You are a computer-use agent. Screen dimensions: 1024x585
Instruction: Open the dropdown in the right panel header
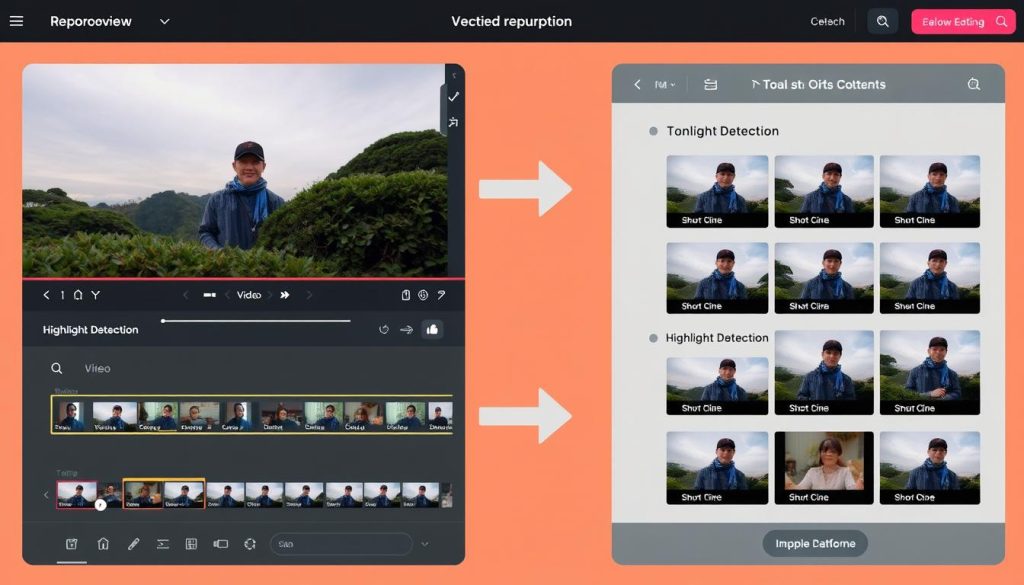click(x=664, y=85)
